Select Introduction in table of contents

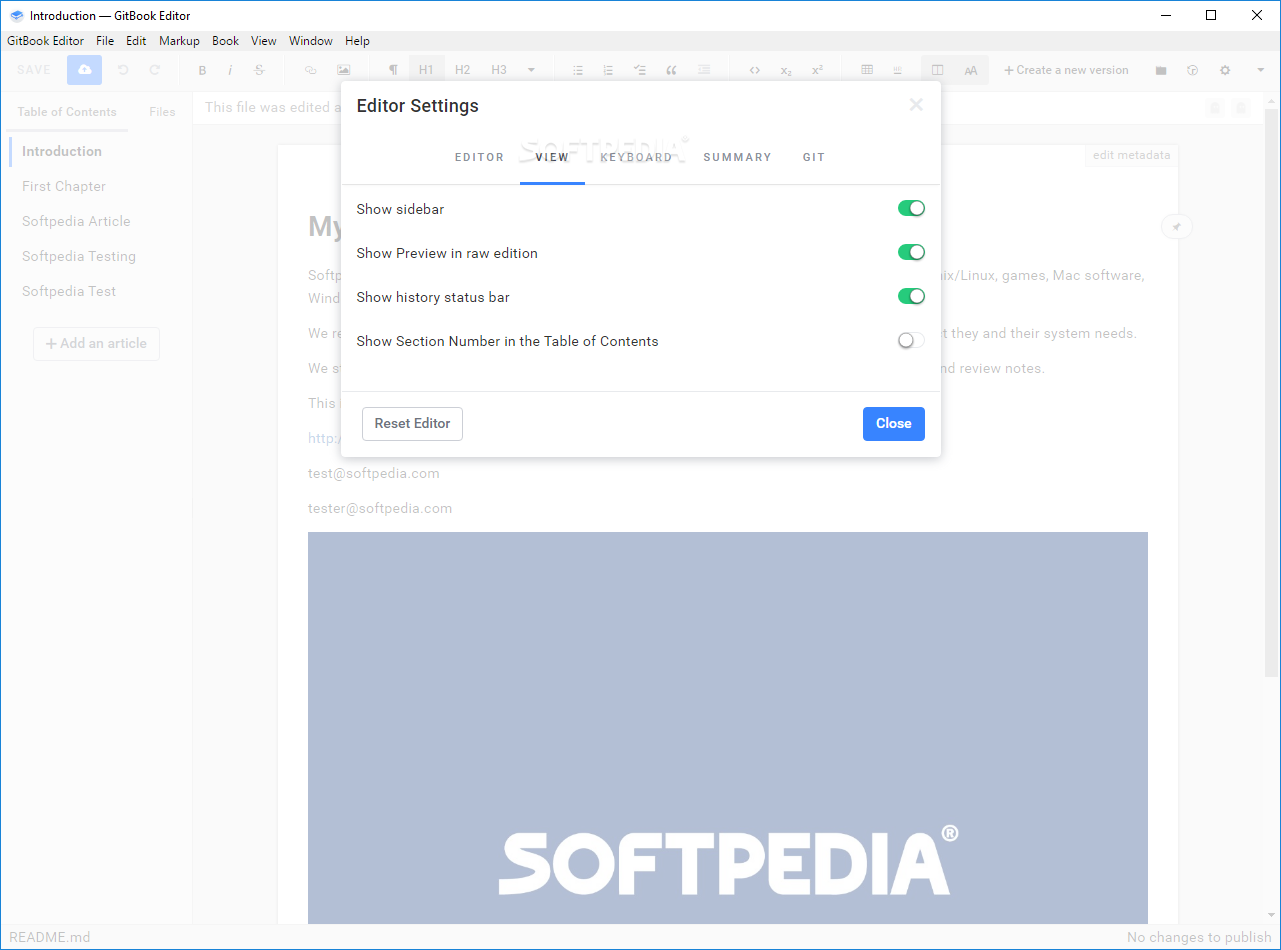(62, 151)
